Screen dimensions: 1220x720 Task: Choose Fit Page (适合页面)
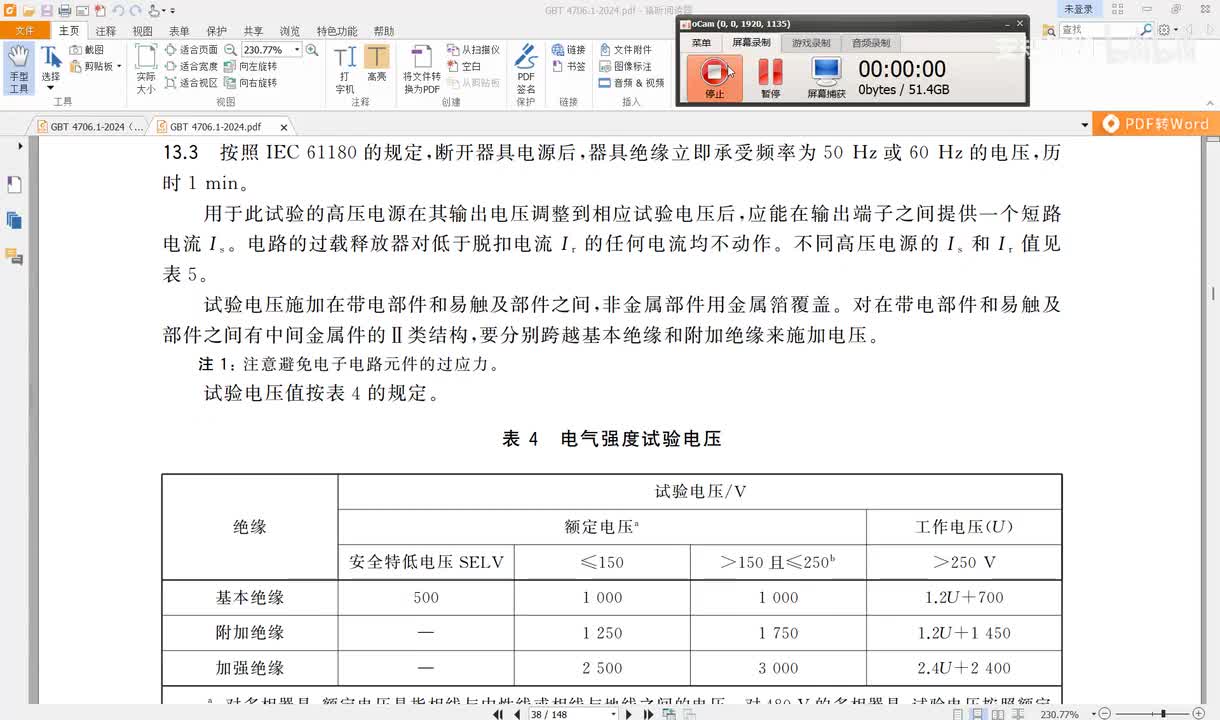click(x=191, y=49)
